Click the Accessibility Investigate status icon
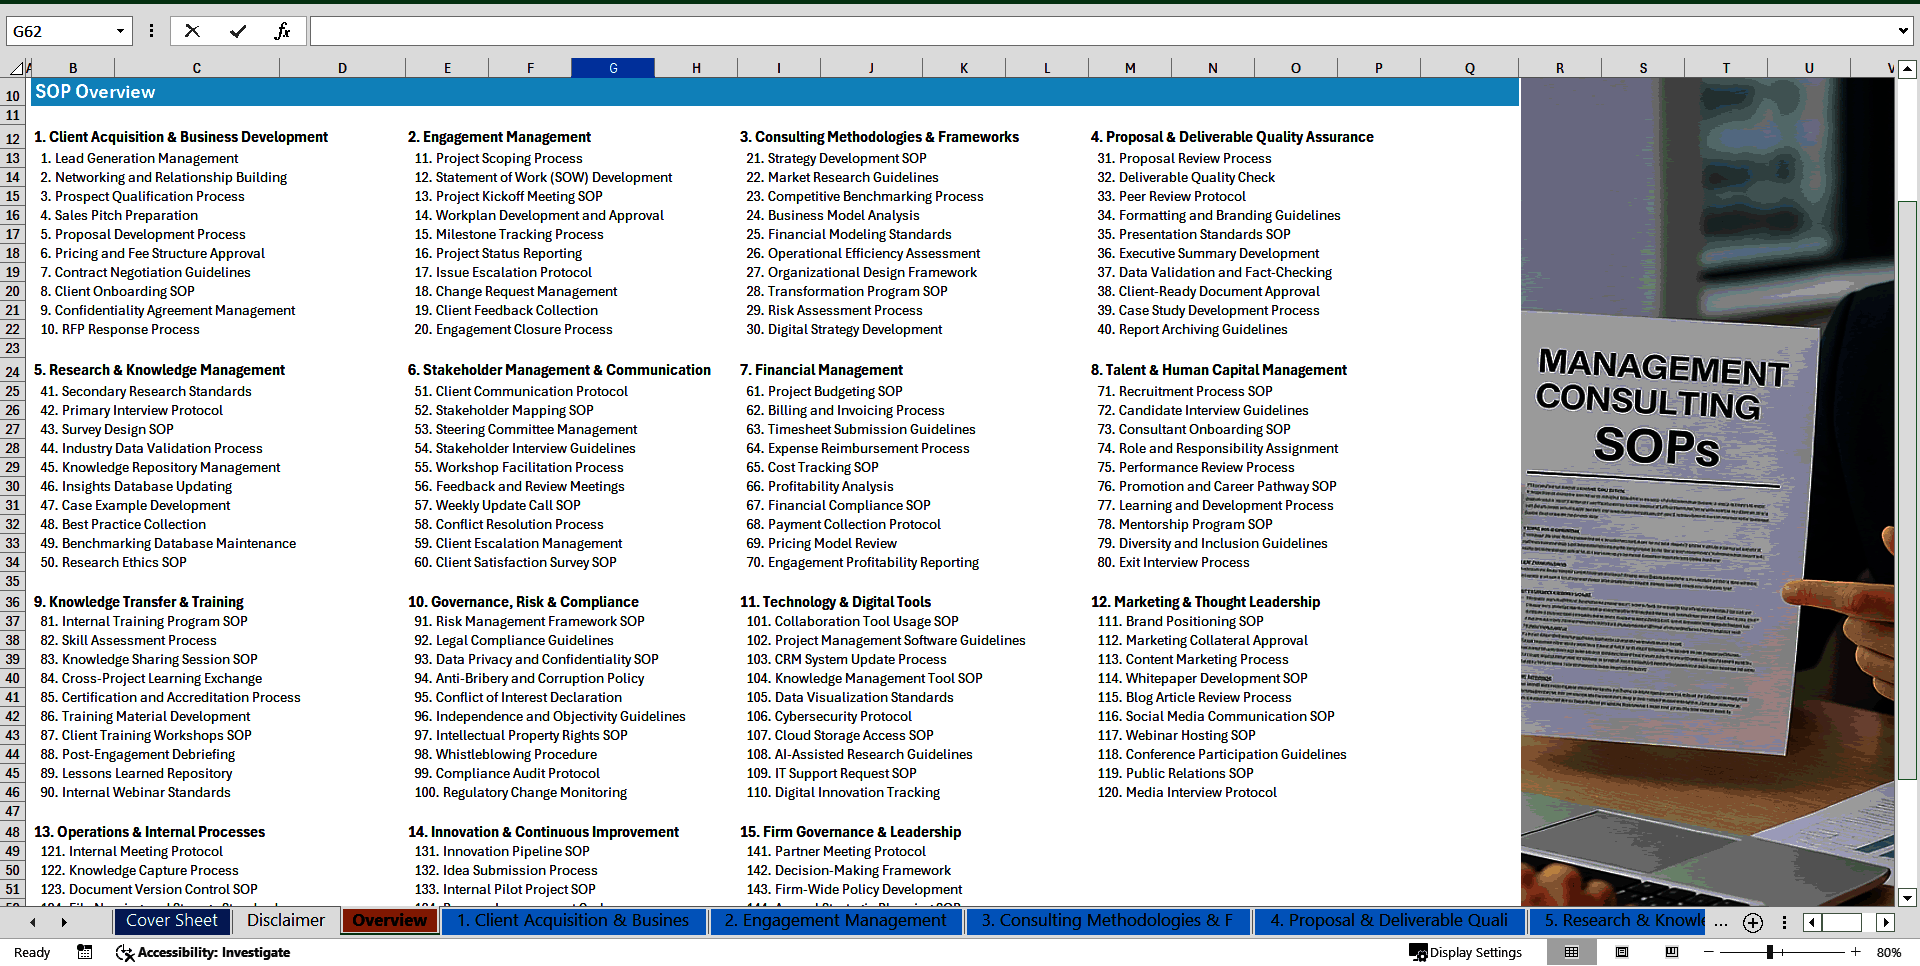The height and width of the screenshot is (966, 1920). click(203, 952)
